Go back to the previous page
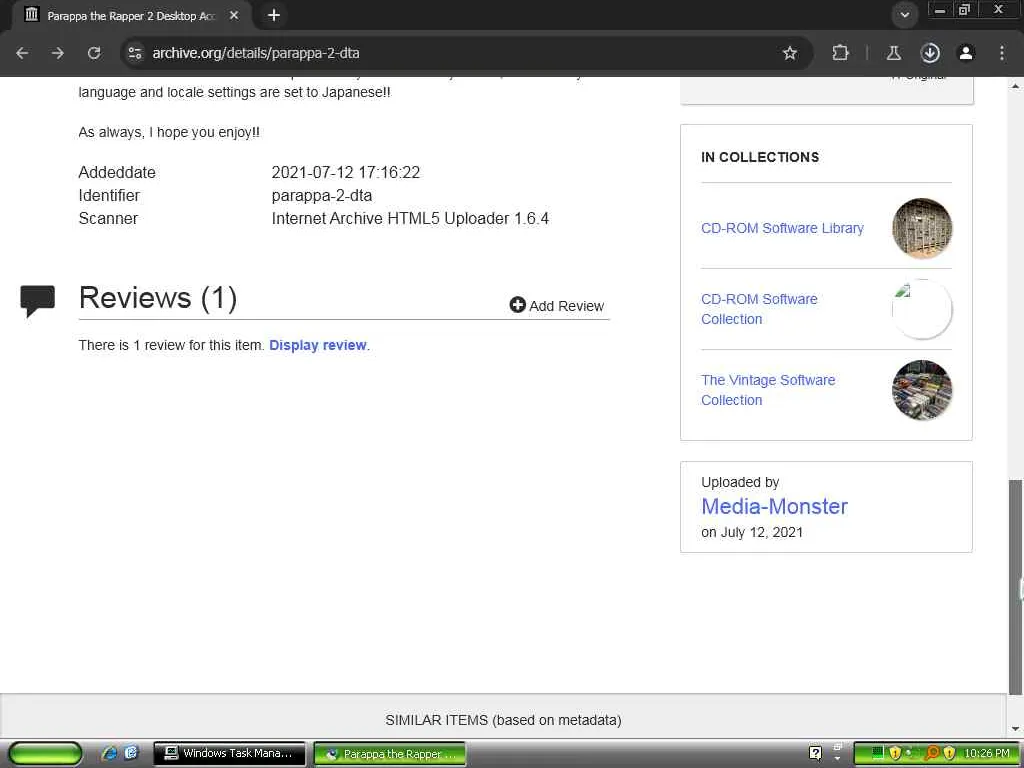The image size is (1024, 768). tap(22, 53)
